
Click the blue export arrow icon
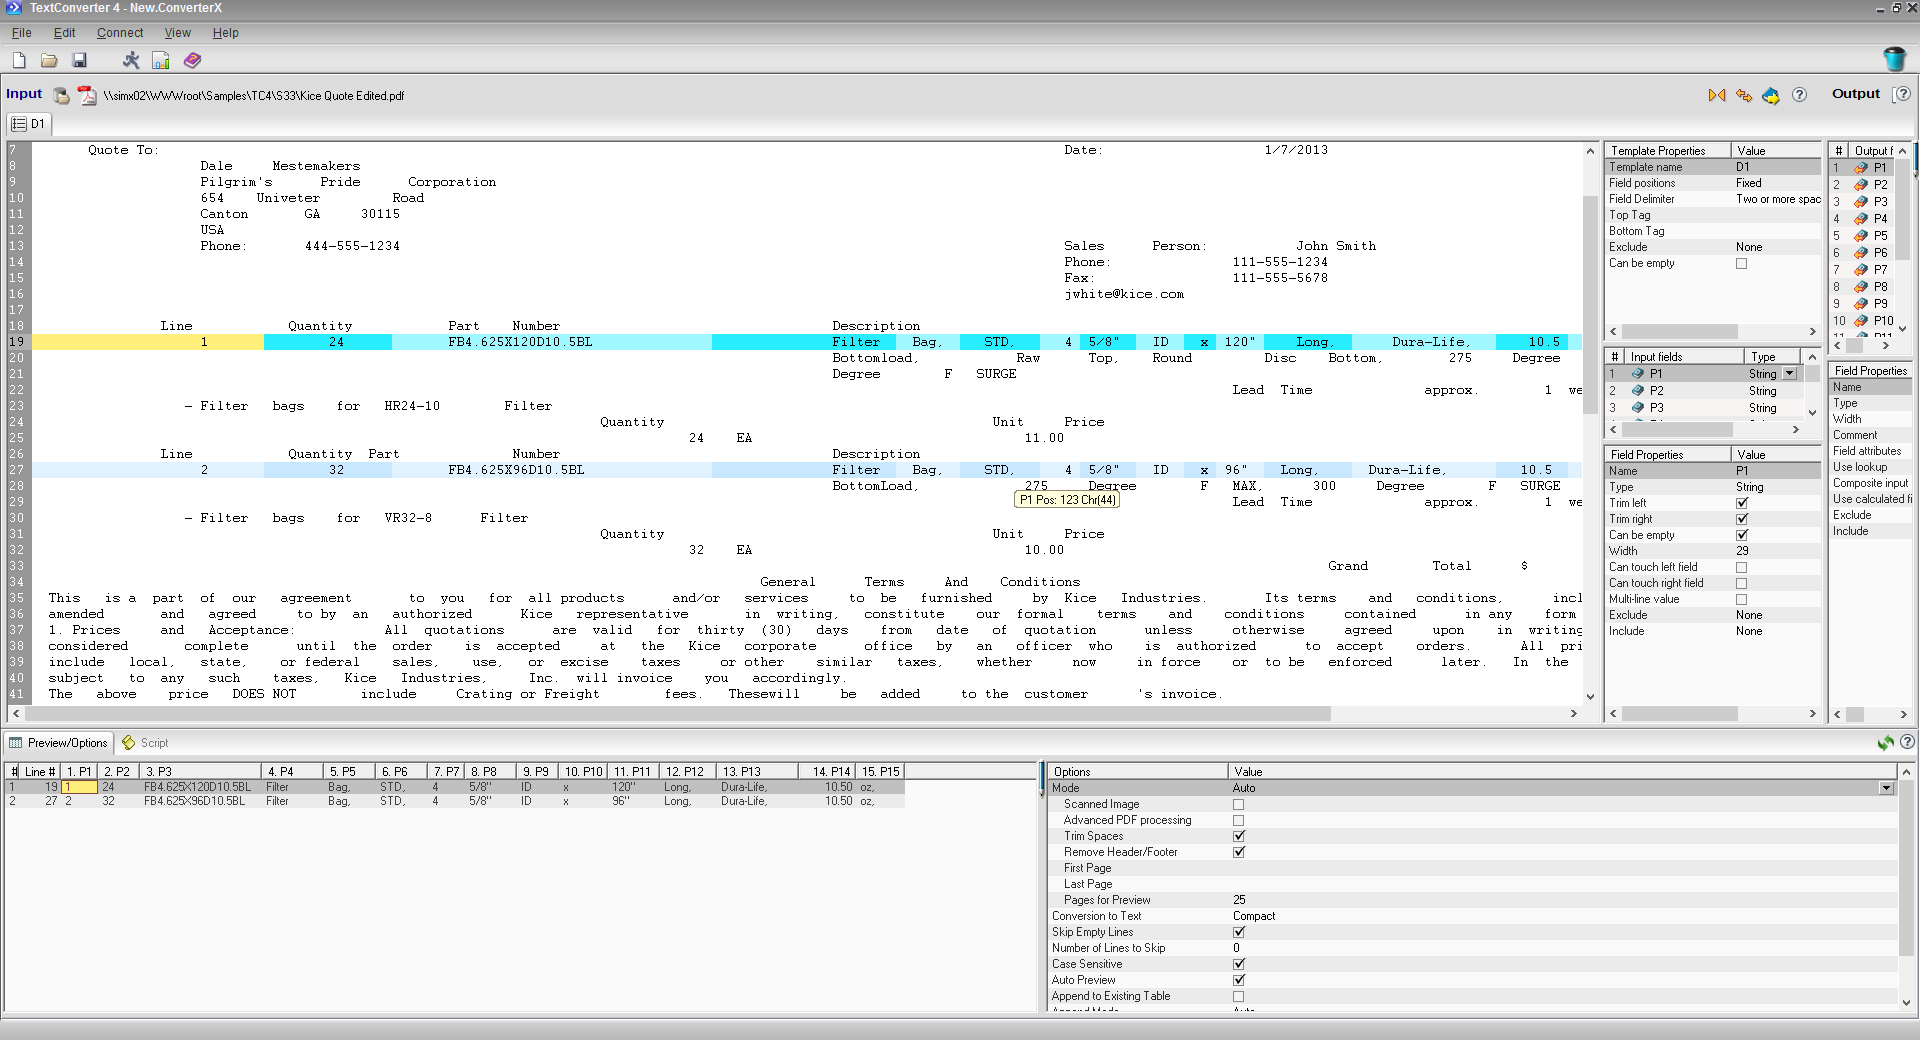[x=1771, y=95]
